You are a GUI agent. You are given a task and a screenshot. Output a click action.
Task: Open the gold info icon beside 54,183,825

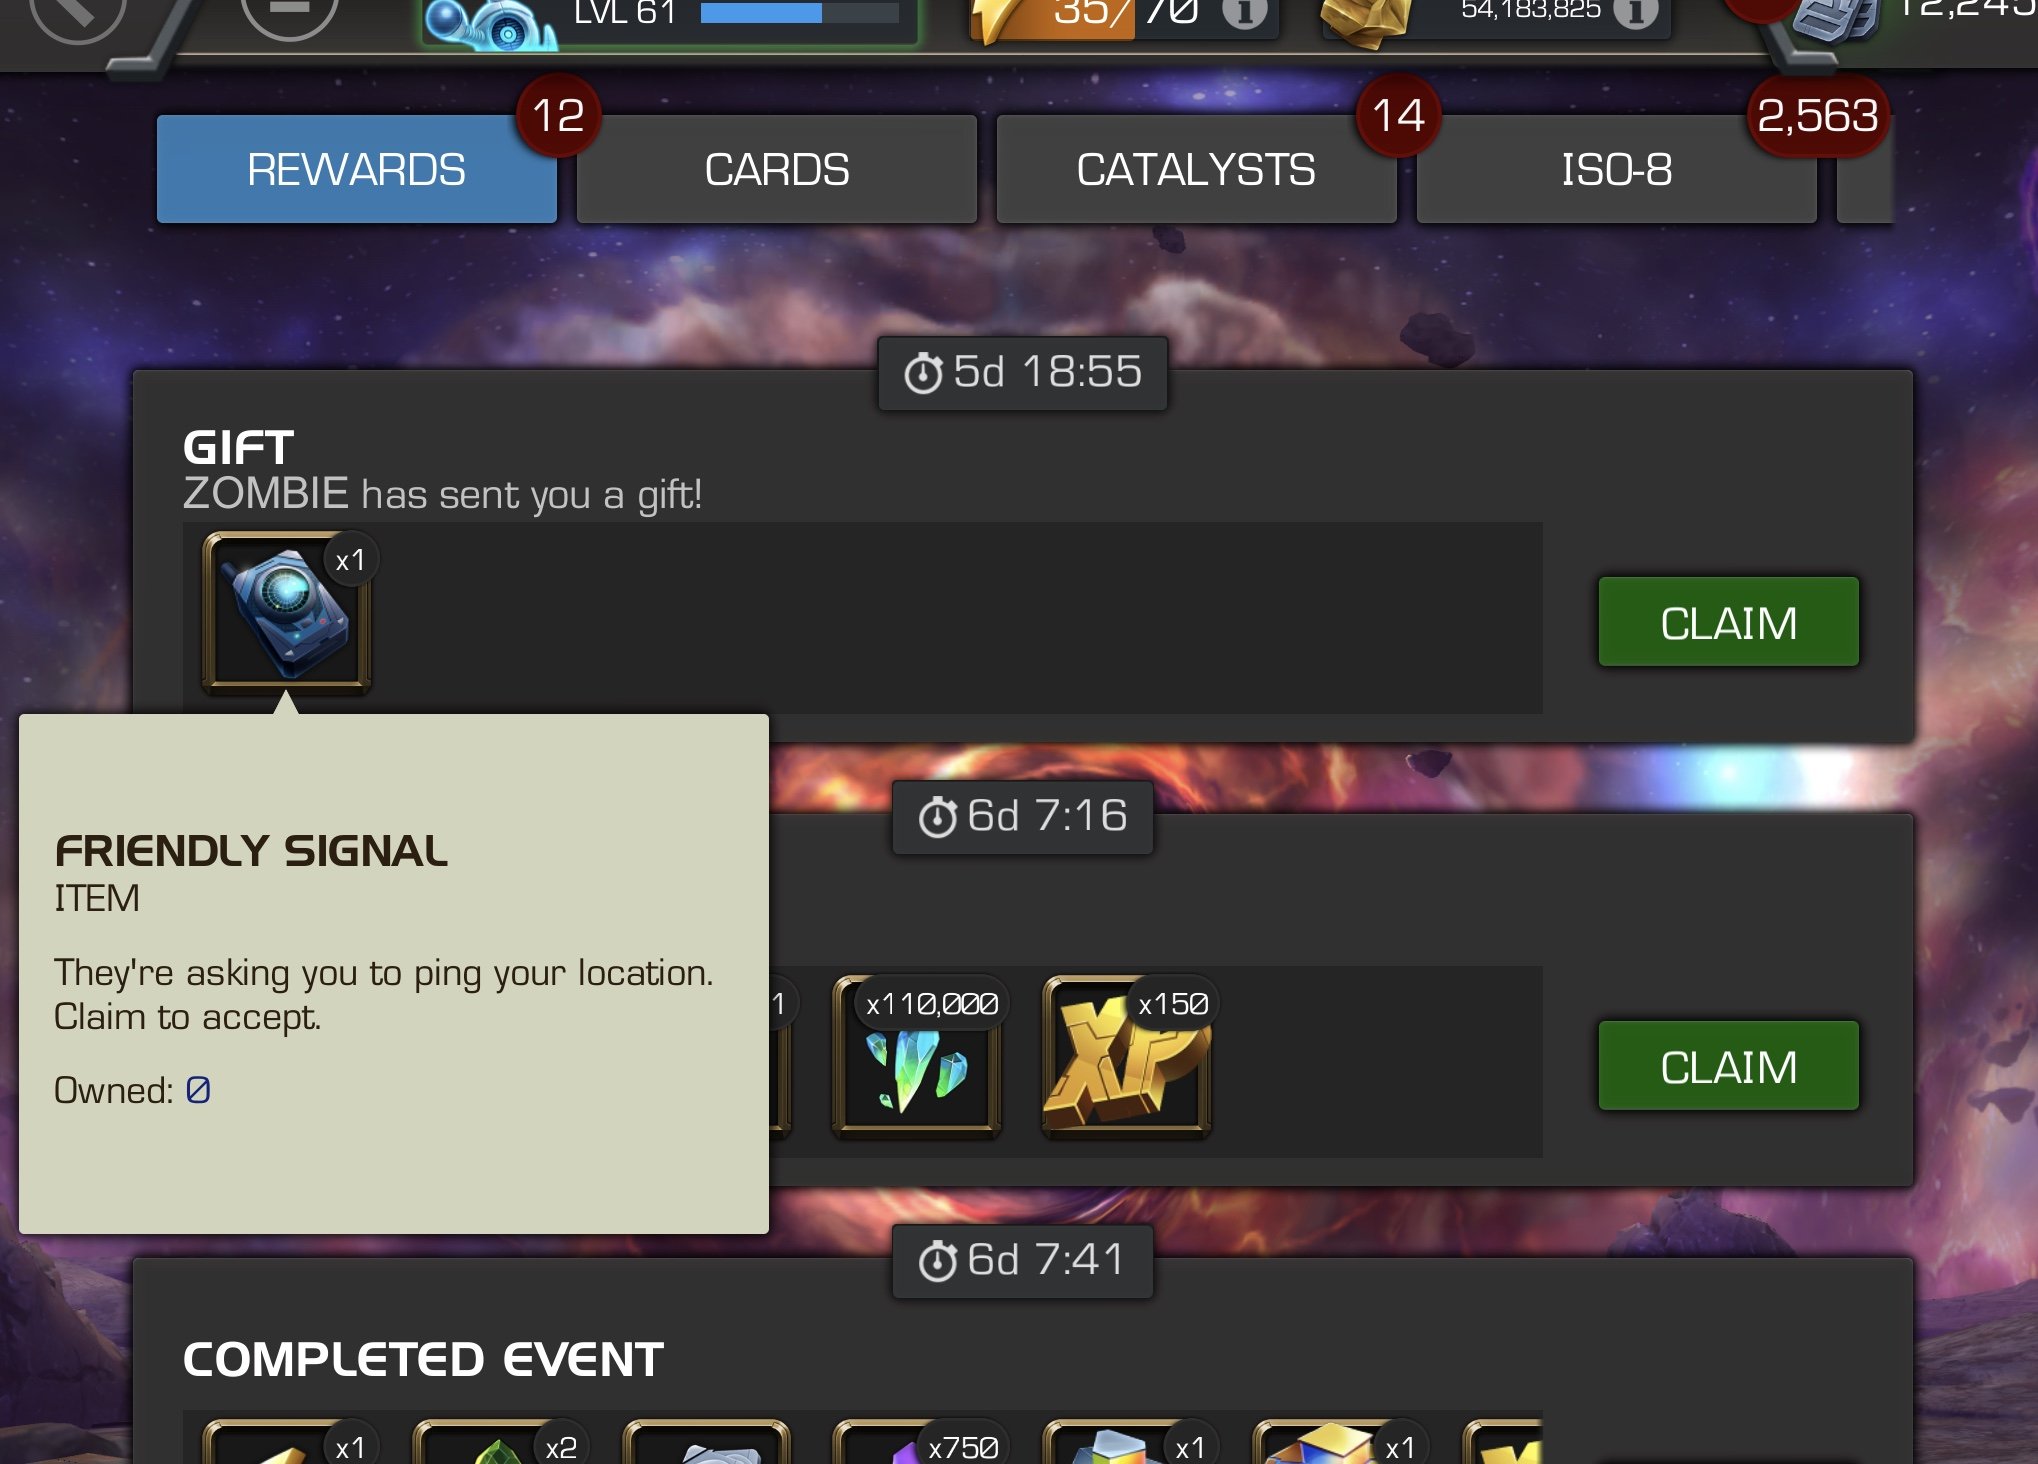pyautogui.click(x=1636, y=12)
